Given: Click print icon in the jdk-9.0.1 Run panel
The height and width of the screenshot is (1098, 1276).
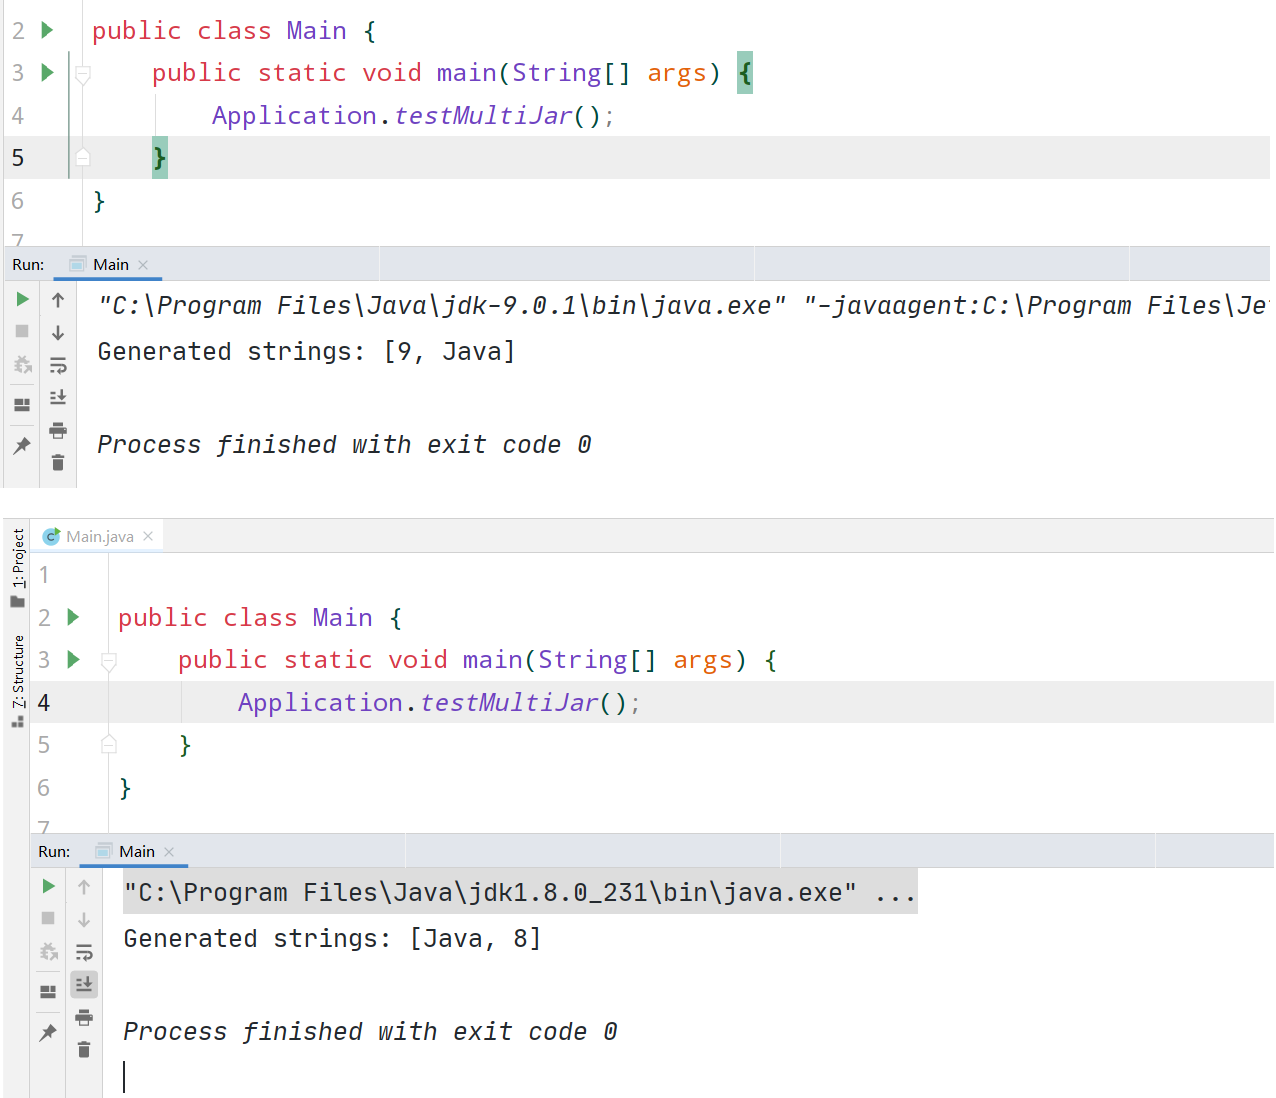Looking at the screenshot, I should point(58,431).
